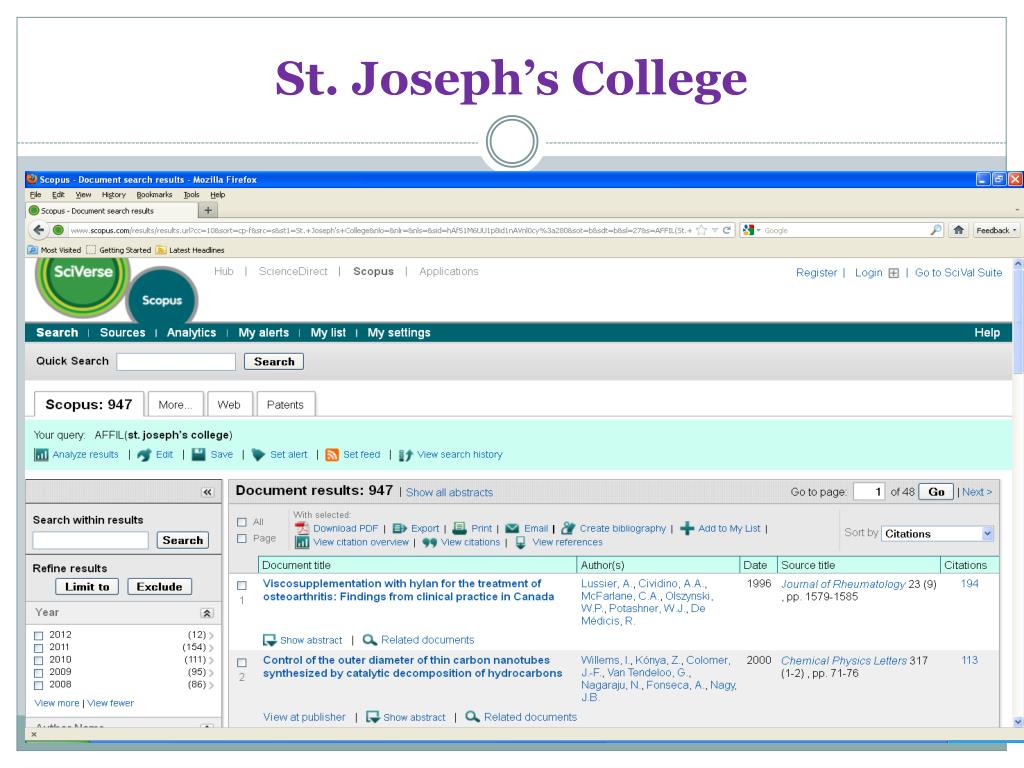Viewport: 1024px width, 768px height.
Task: Open the new tab plus button
Action: (208, 210)
